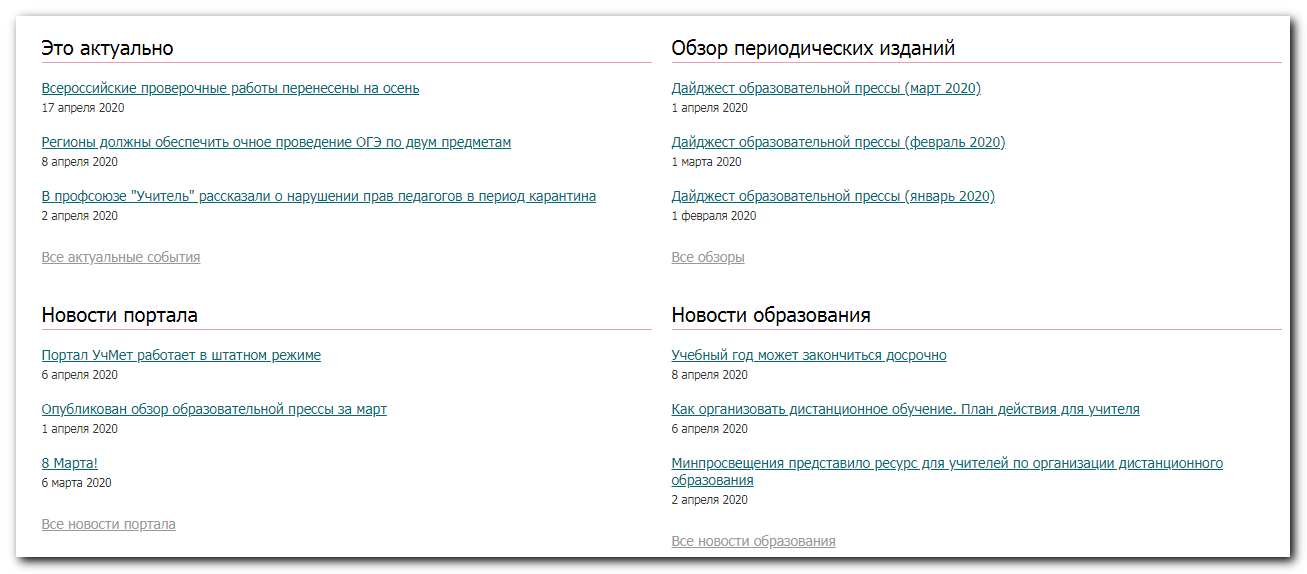1307x574 pixels.
Task: Click the 'Обзор периодических изданий' heading
Action: click(813, 48)
